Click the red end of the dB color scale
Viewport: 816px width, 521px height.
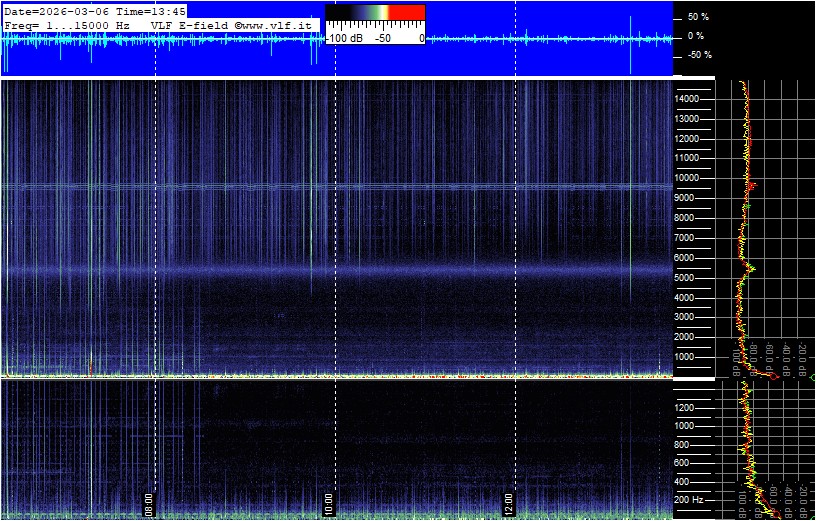406,13
